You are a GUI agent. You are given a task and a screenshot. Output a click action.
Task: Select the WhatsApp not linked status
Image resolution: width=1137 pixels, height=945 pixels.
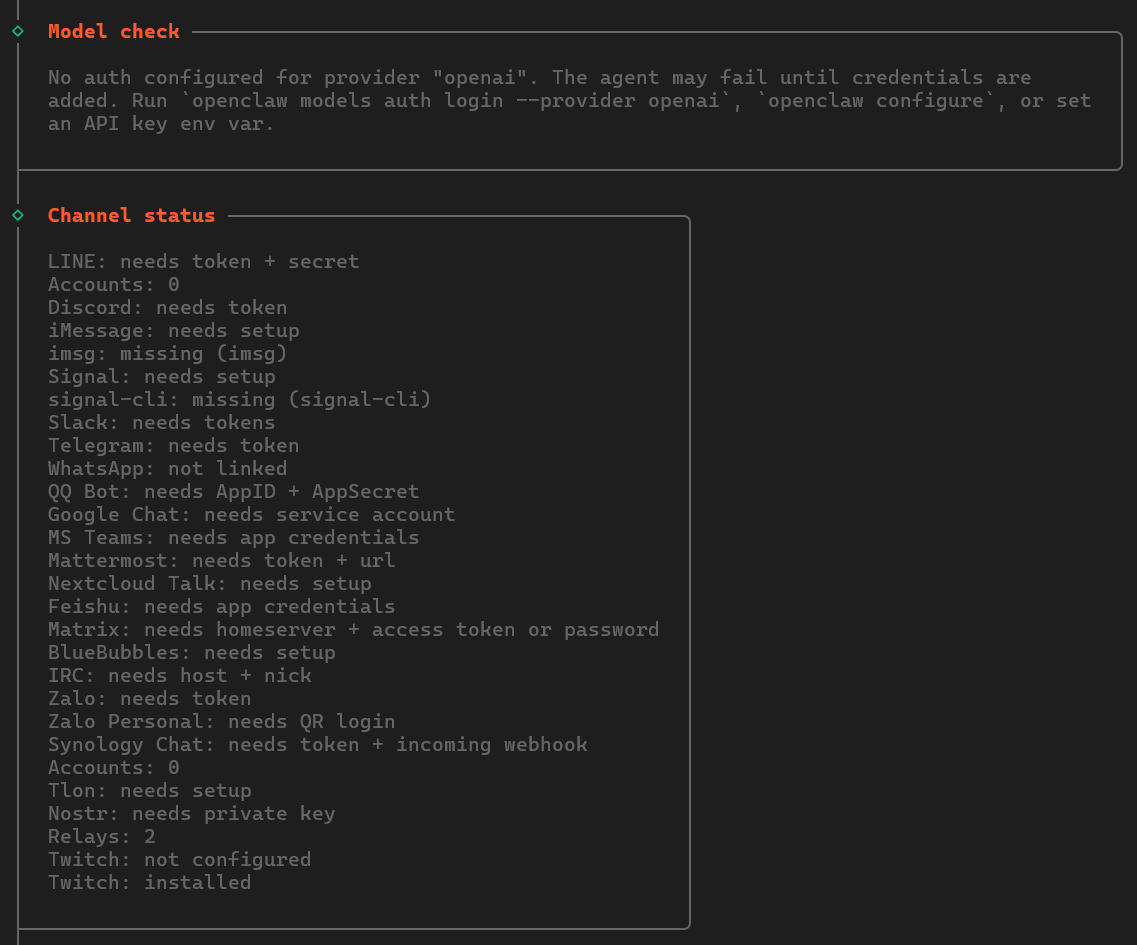pyautogui.click(x=168, y=469)
